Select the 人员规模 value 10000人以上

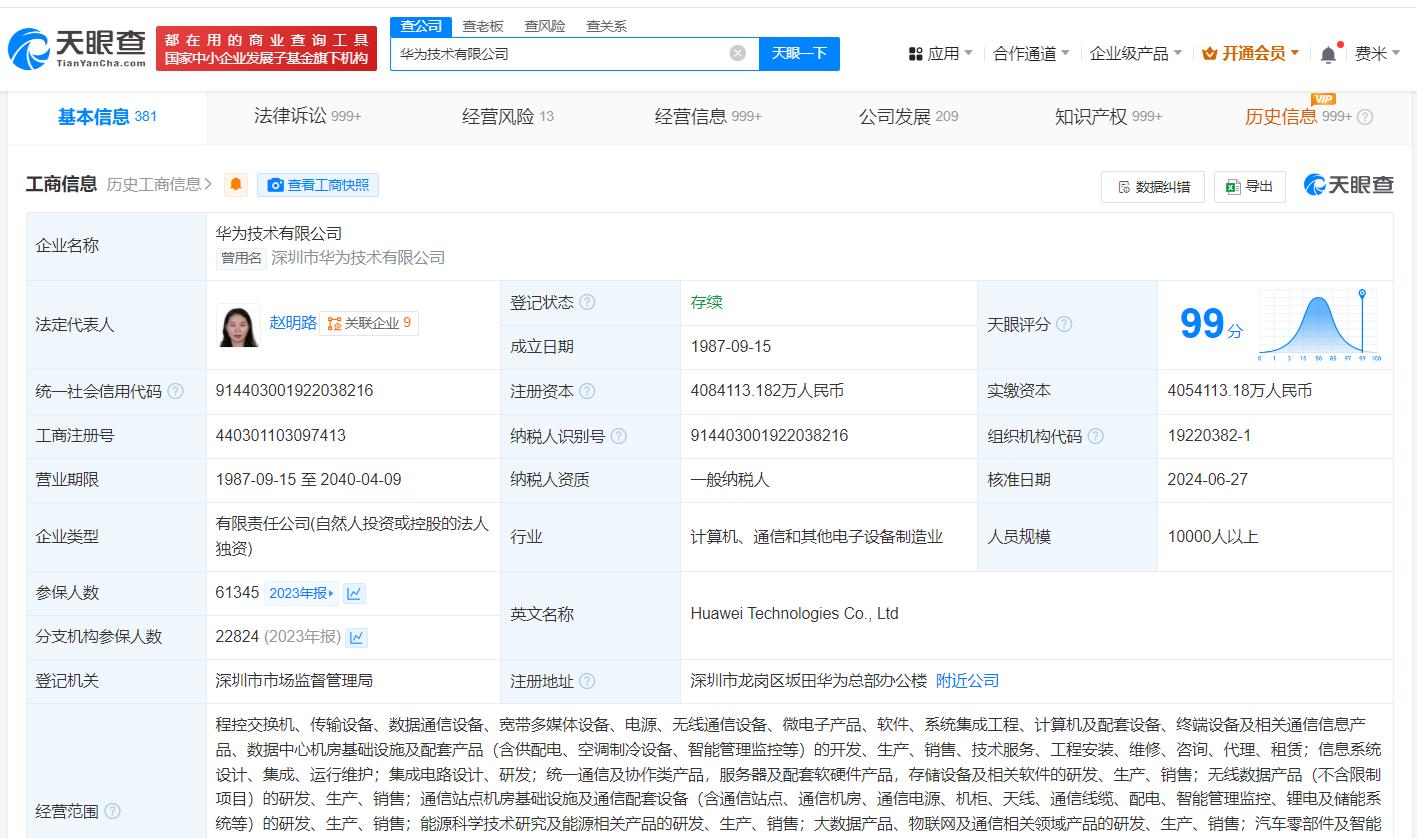tap(1212, 537)
